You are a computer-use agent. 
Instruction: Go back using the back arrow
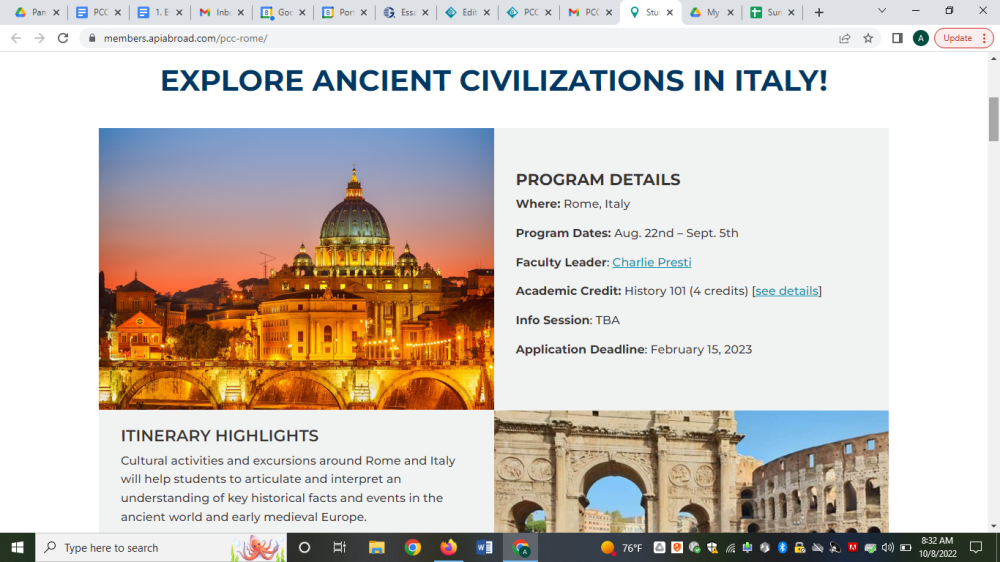coord(15,38)
